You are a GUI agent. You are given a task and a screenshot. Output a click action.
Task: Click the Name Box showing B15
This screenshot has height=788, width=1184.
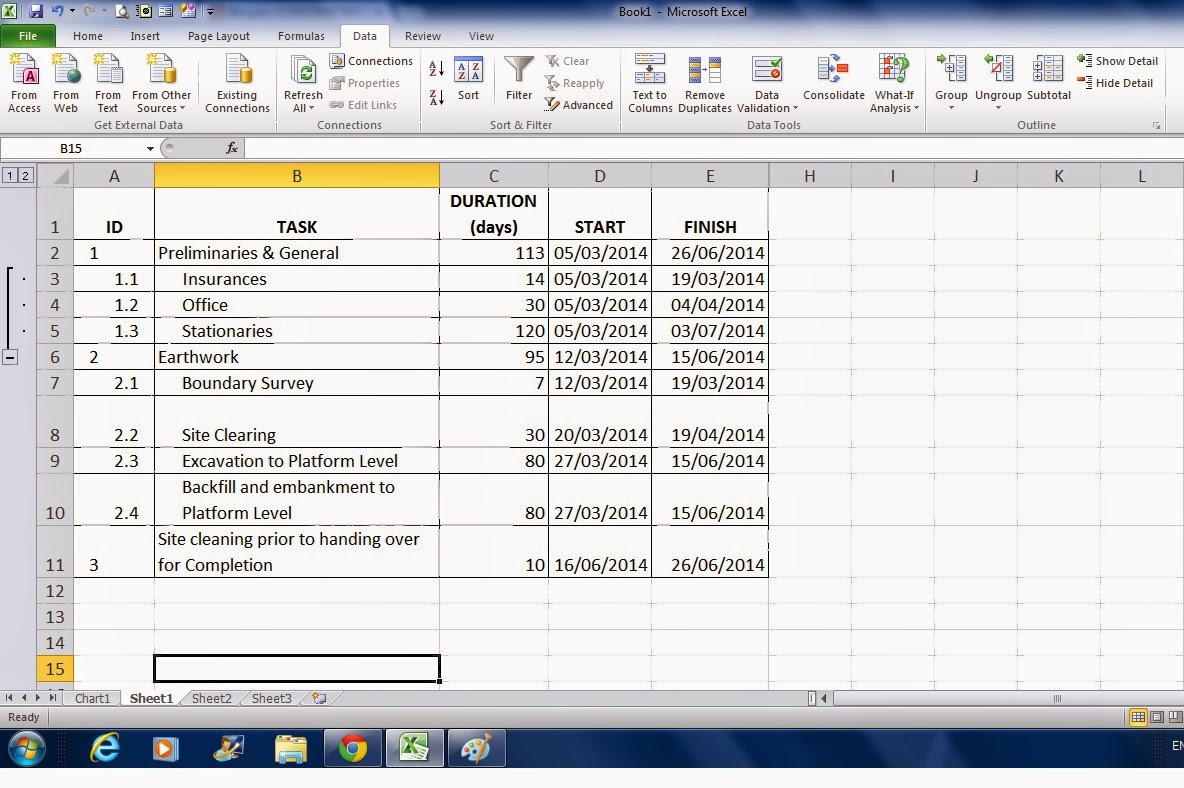coord(72,149)
